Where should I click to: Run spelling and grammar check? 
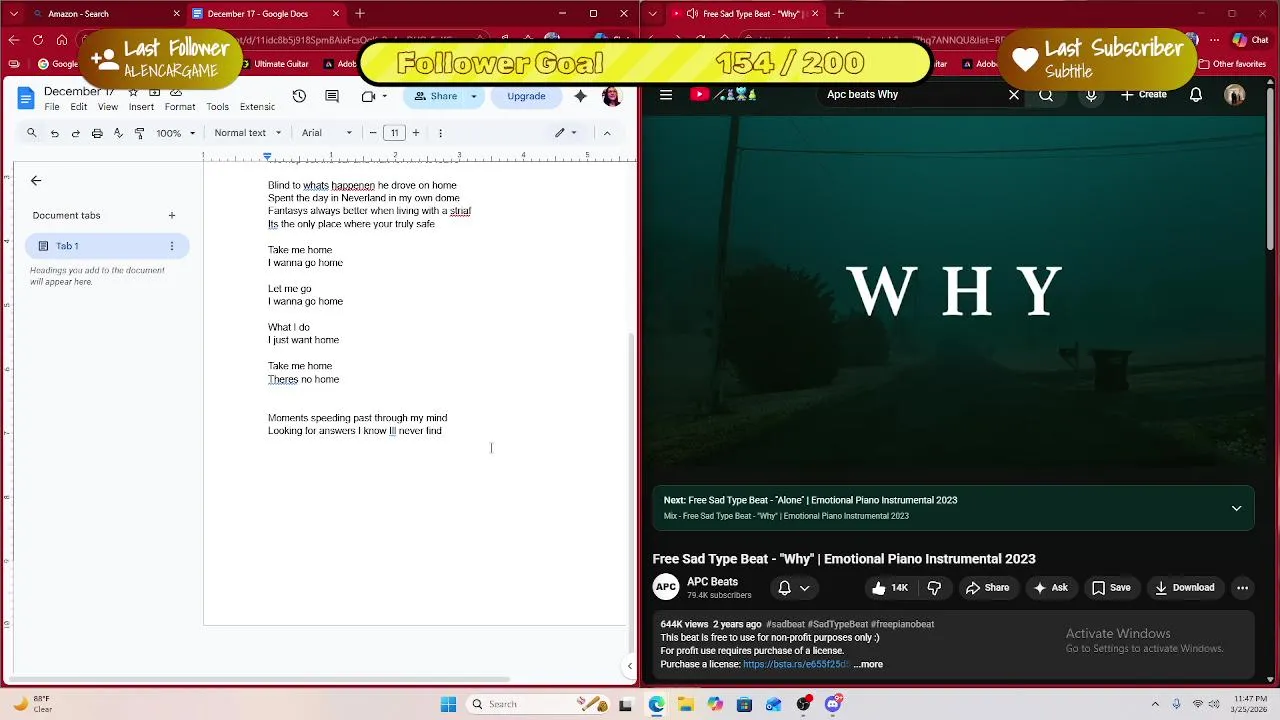point(118,132)
